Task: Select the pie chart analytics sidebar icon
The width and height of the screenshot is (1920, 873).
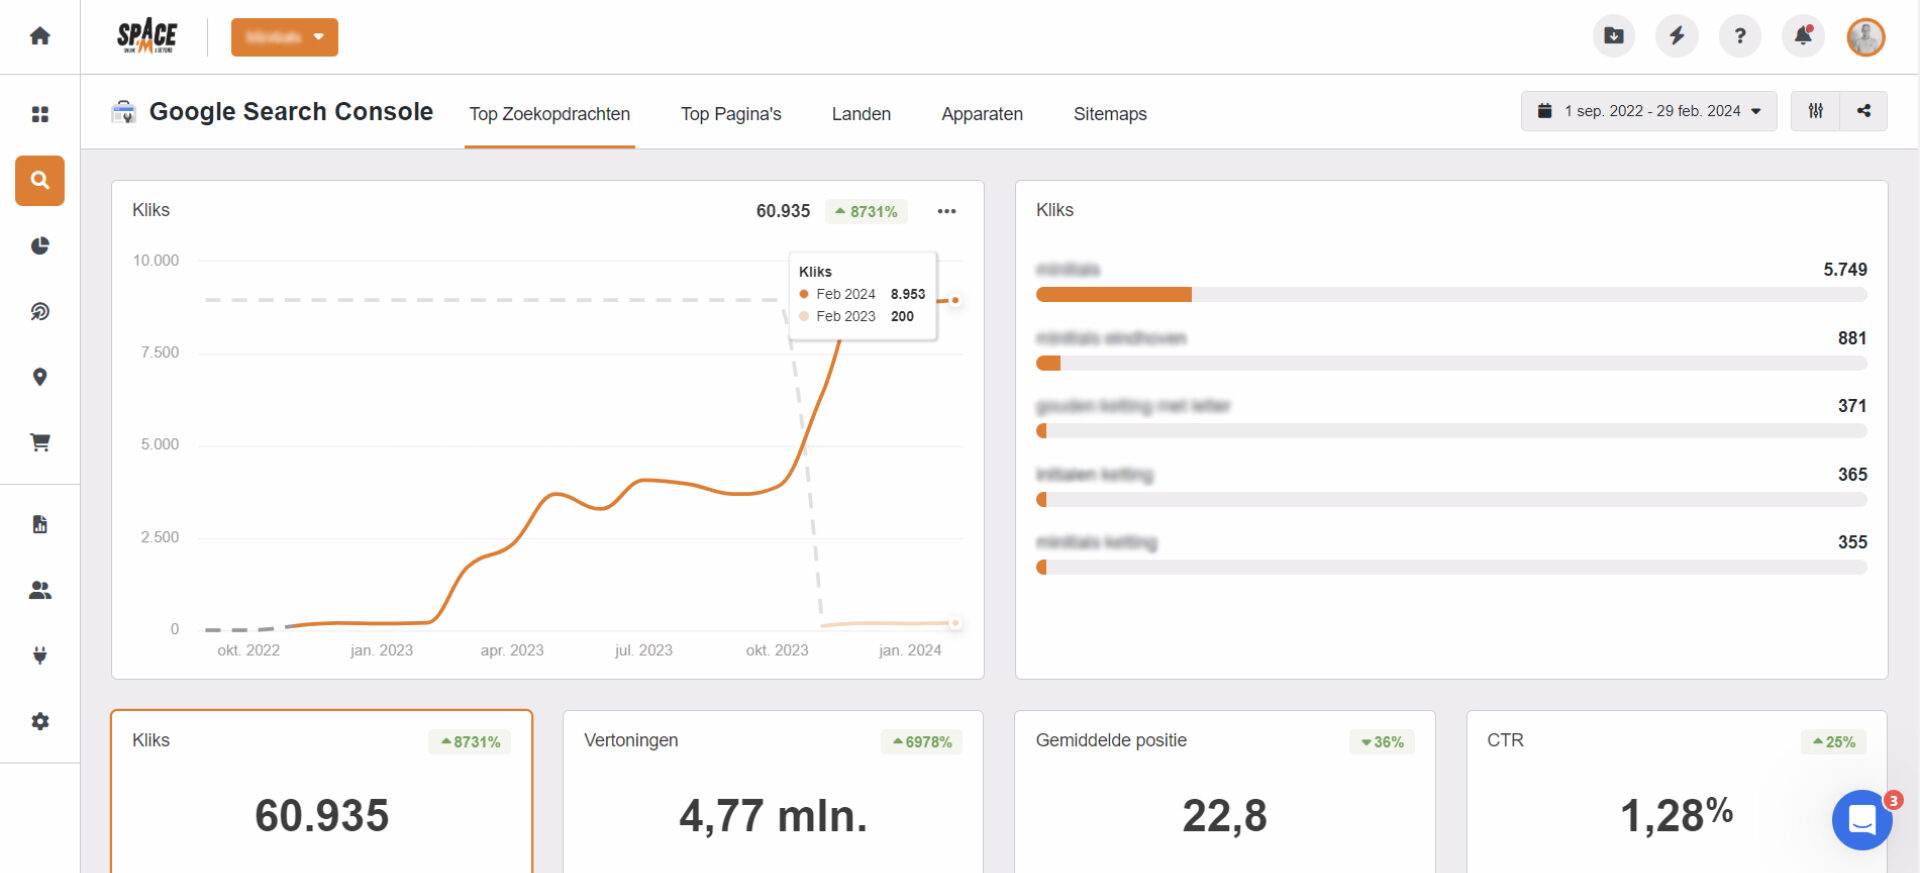Action: [40, 246]
